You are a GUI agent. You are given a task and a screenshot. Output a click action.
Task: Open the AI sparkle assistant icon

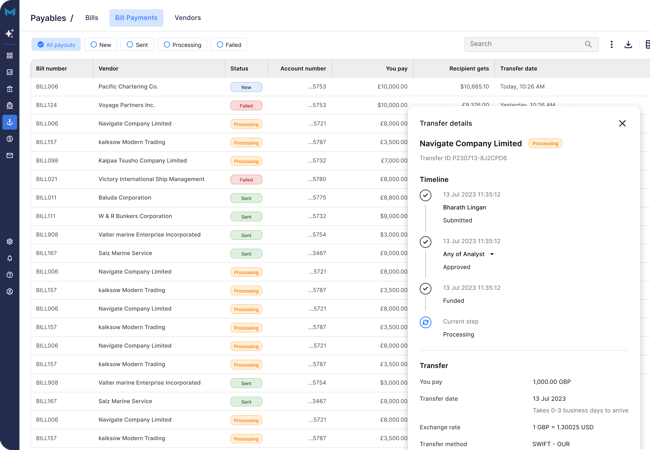pos(10,34)
